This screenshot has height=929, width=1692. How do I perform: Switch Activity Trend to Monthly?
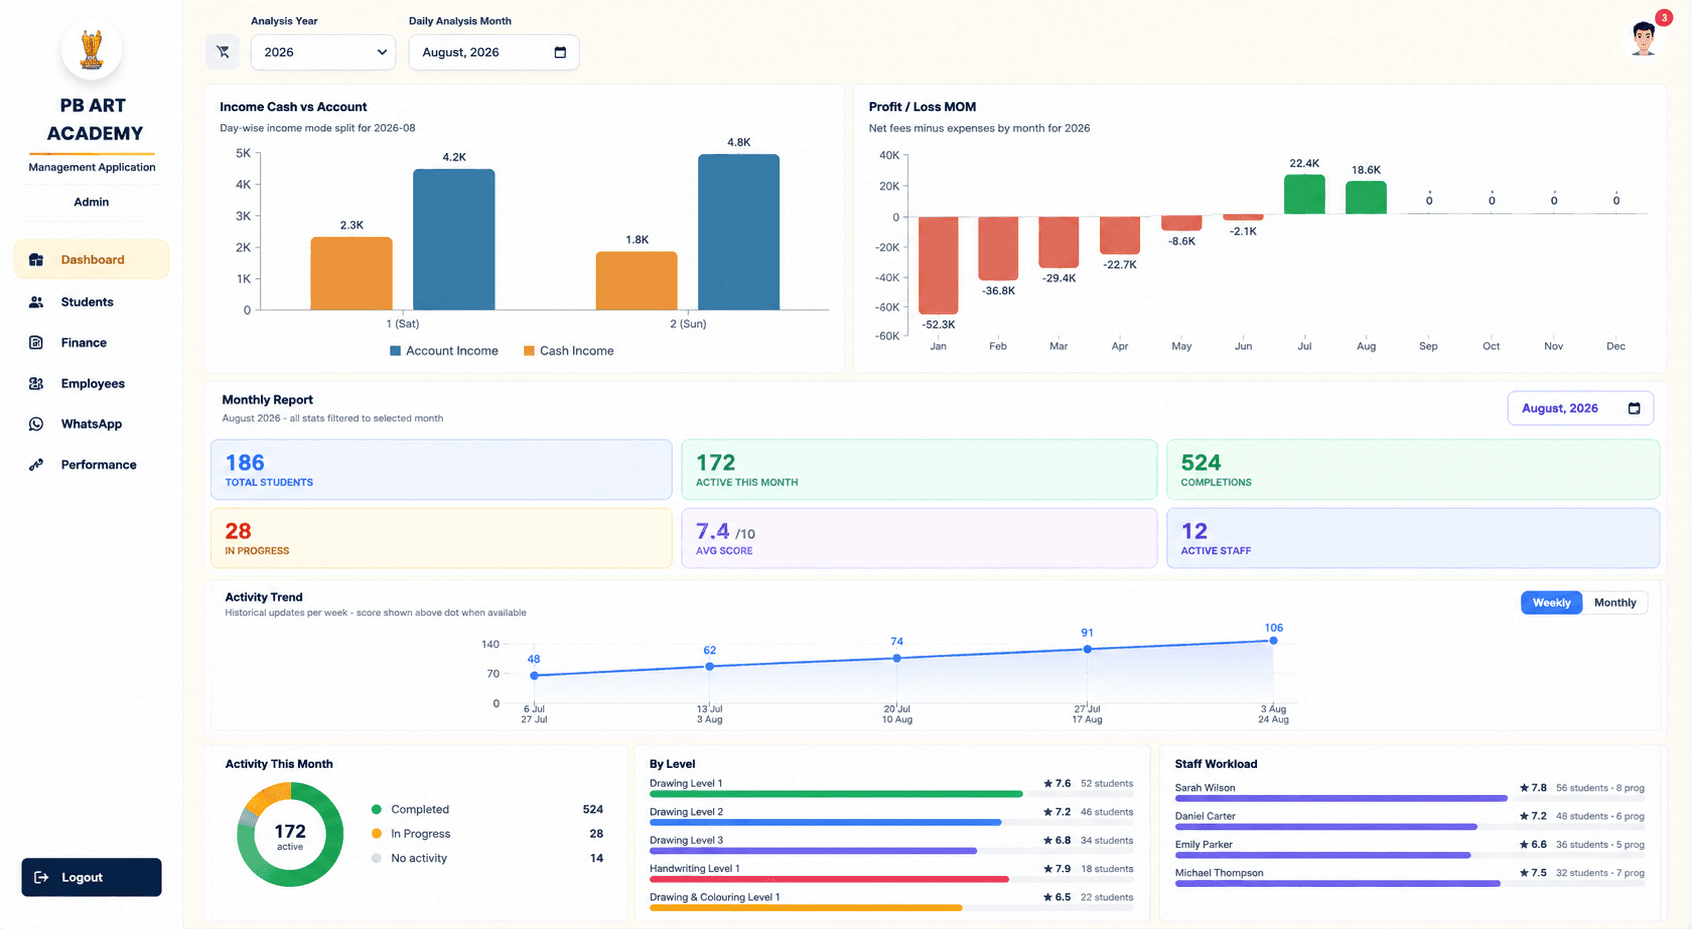tap(1615, 603)
